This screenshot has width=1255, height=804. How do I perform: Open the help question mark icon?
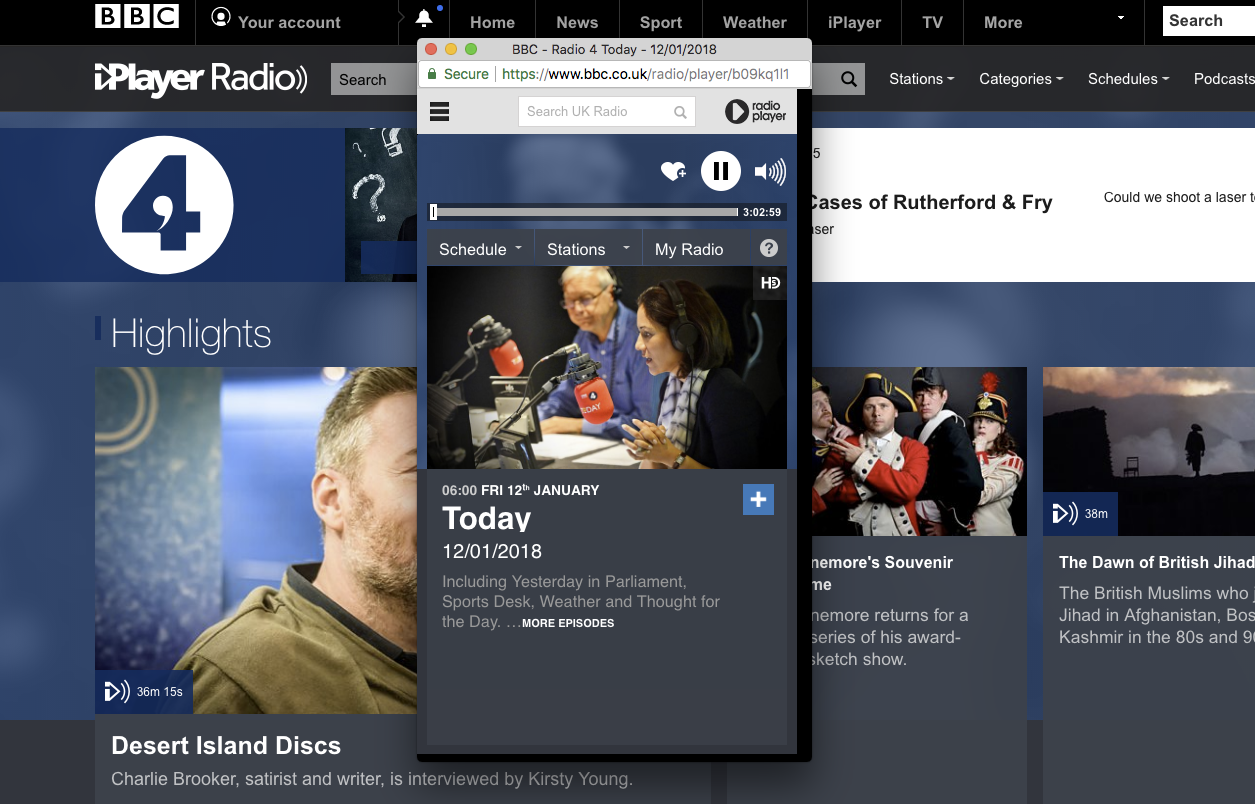768,248
